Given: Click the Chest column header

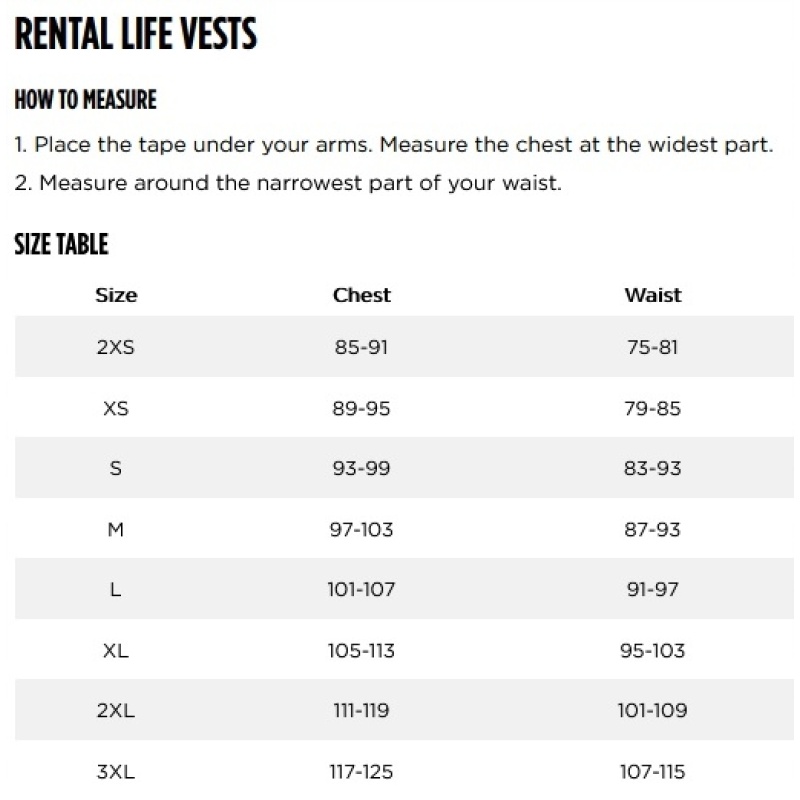Looking at the screenshot, I should [x=362, y=295].
